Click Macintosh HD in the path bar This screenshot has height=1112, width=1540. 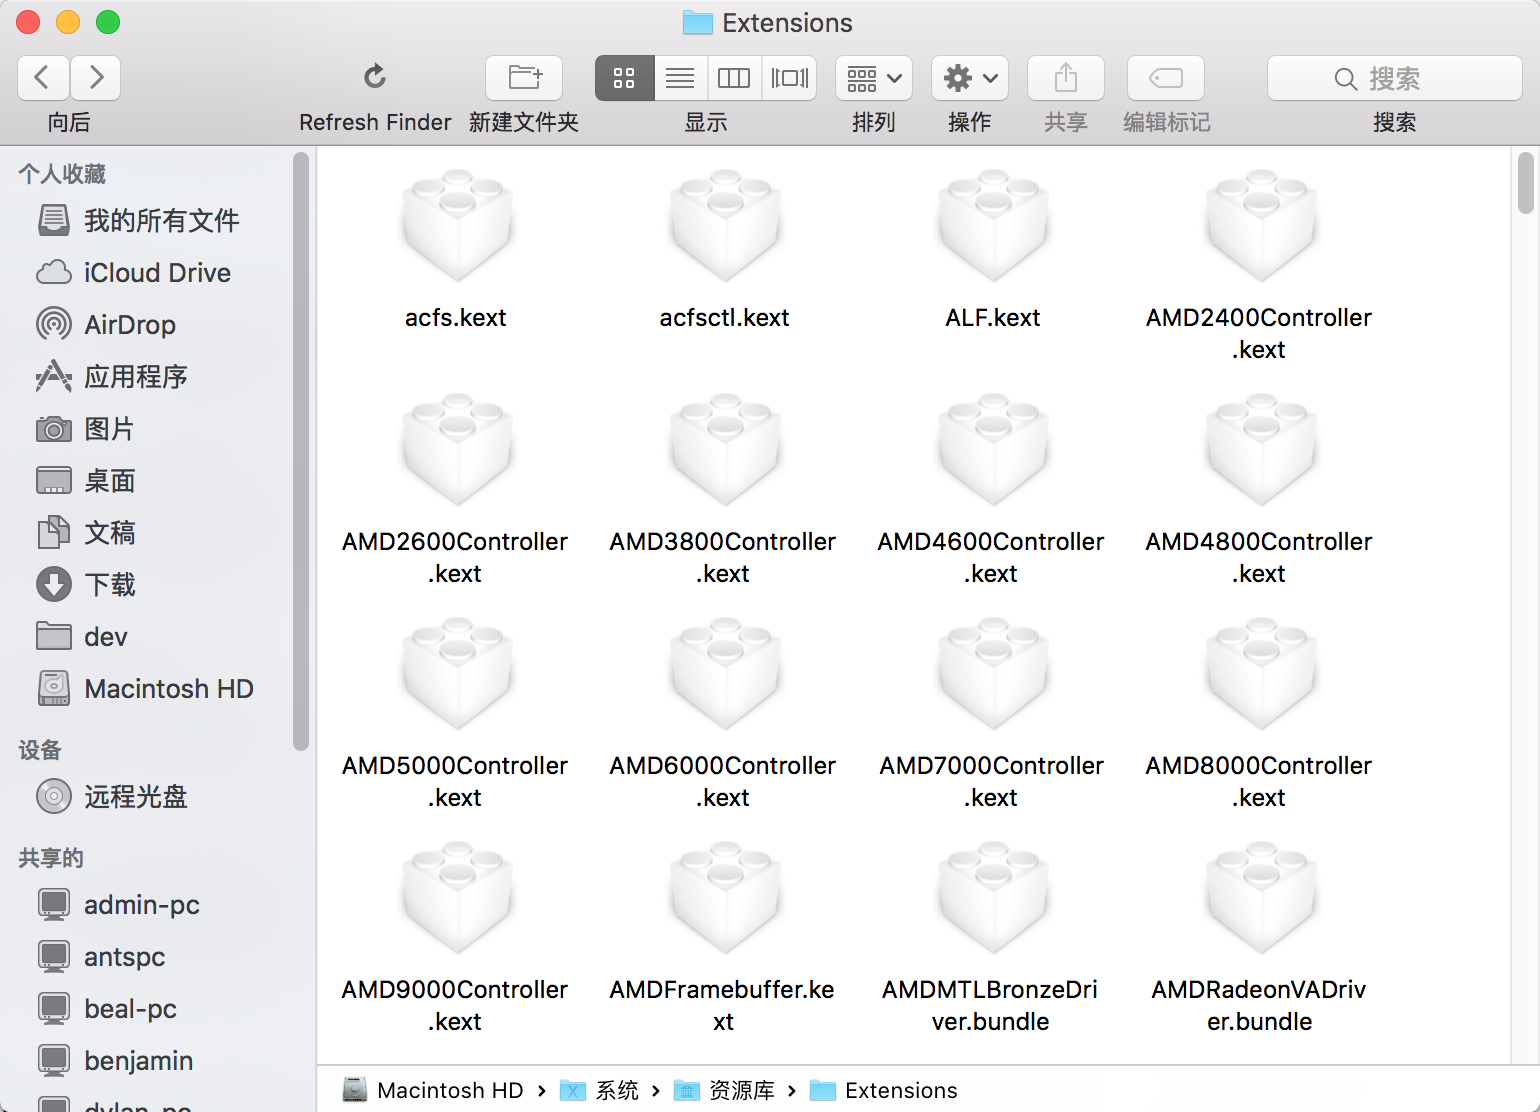tap(433, 1090)
